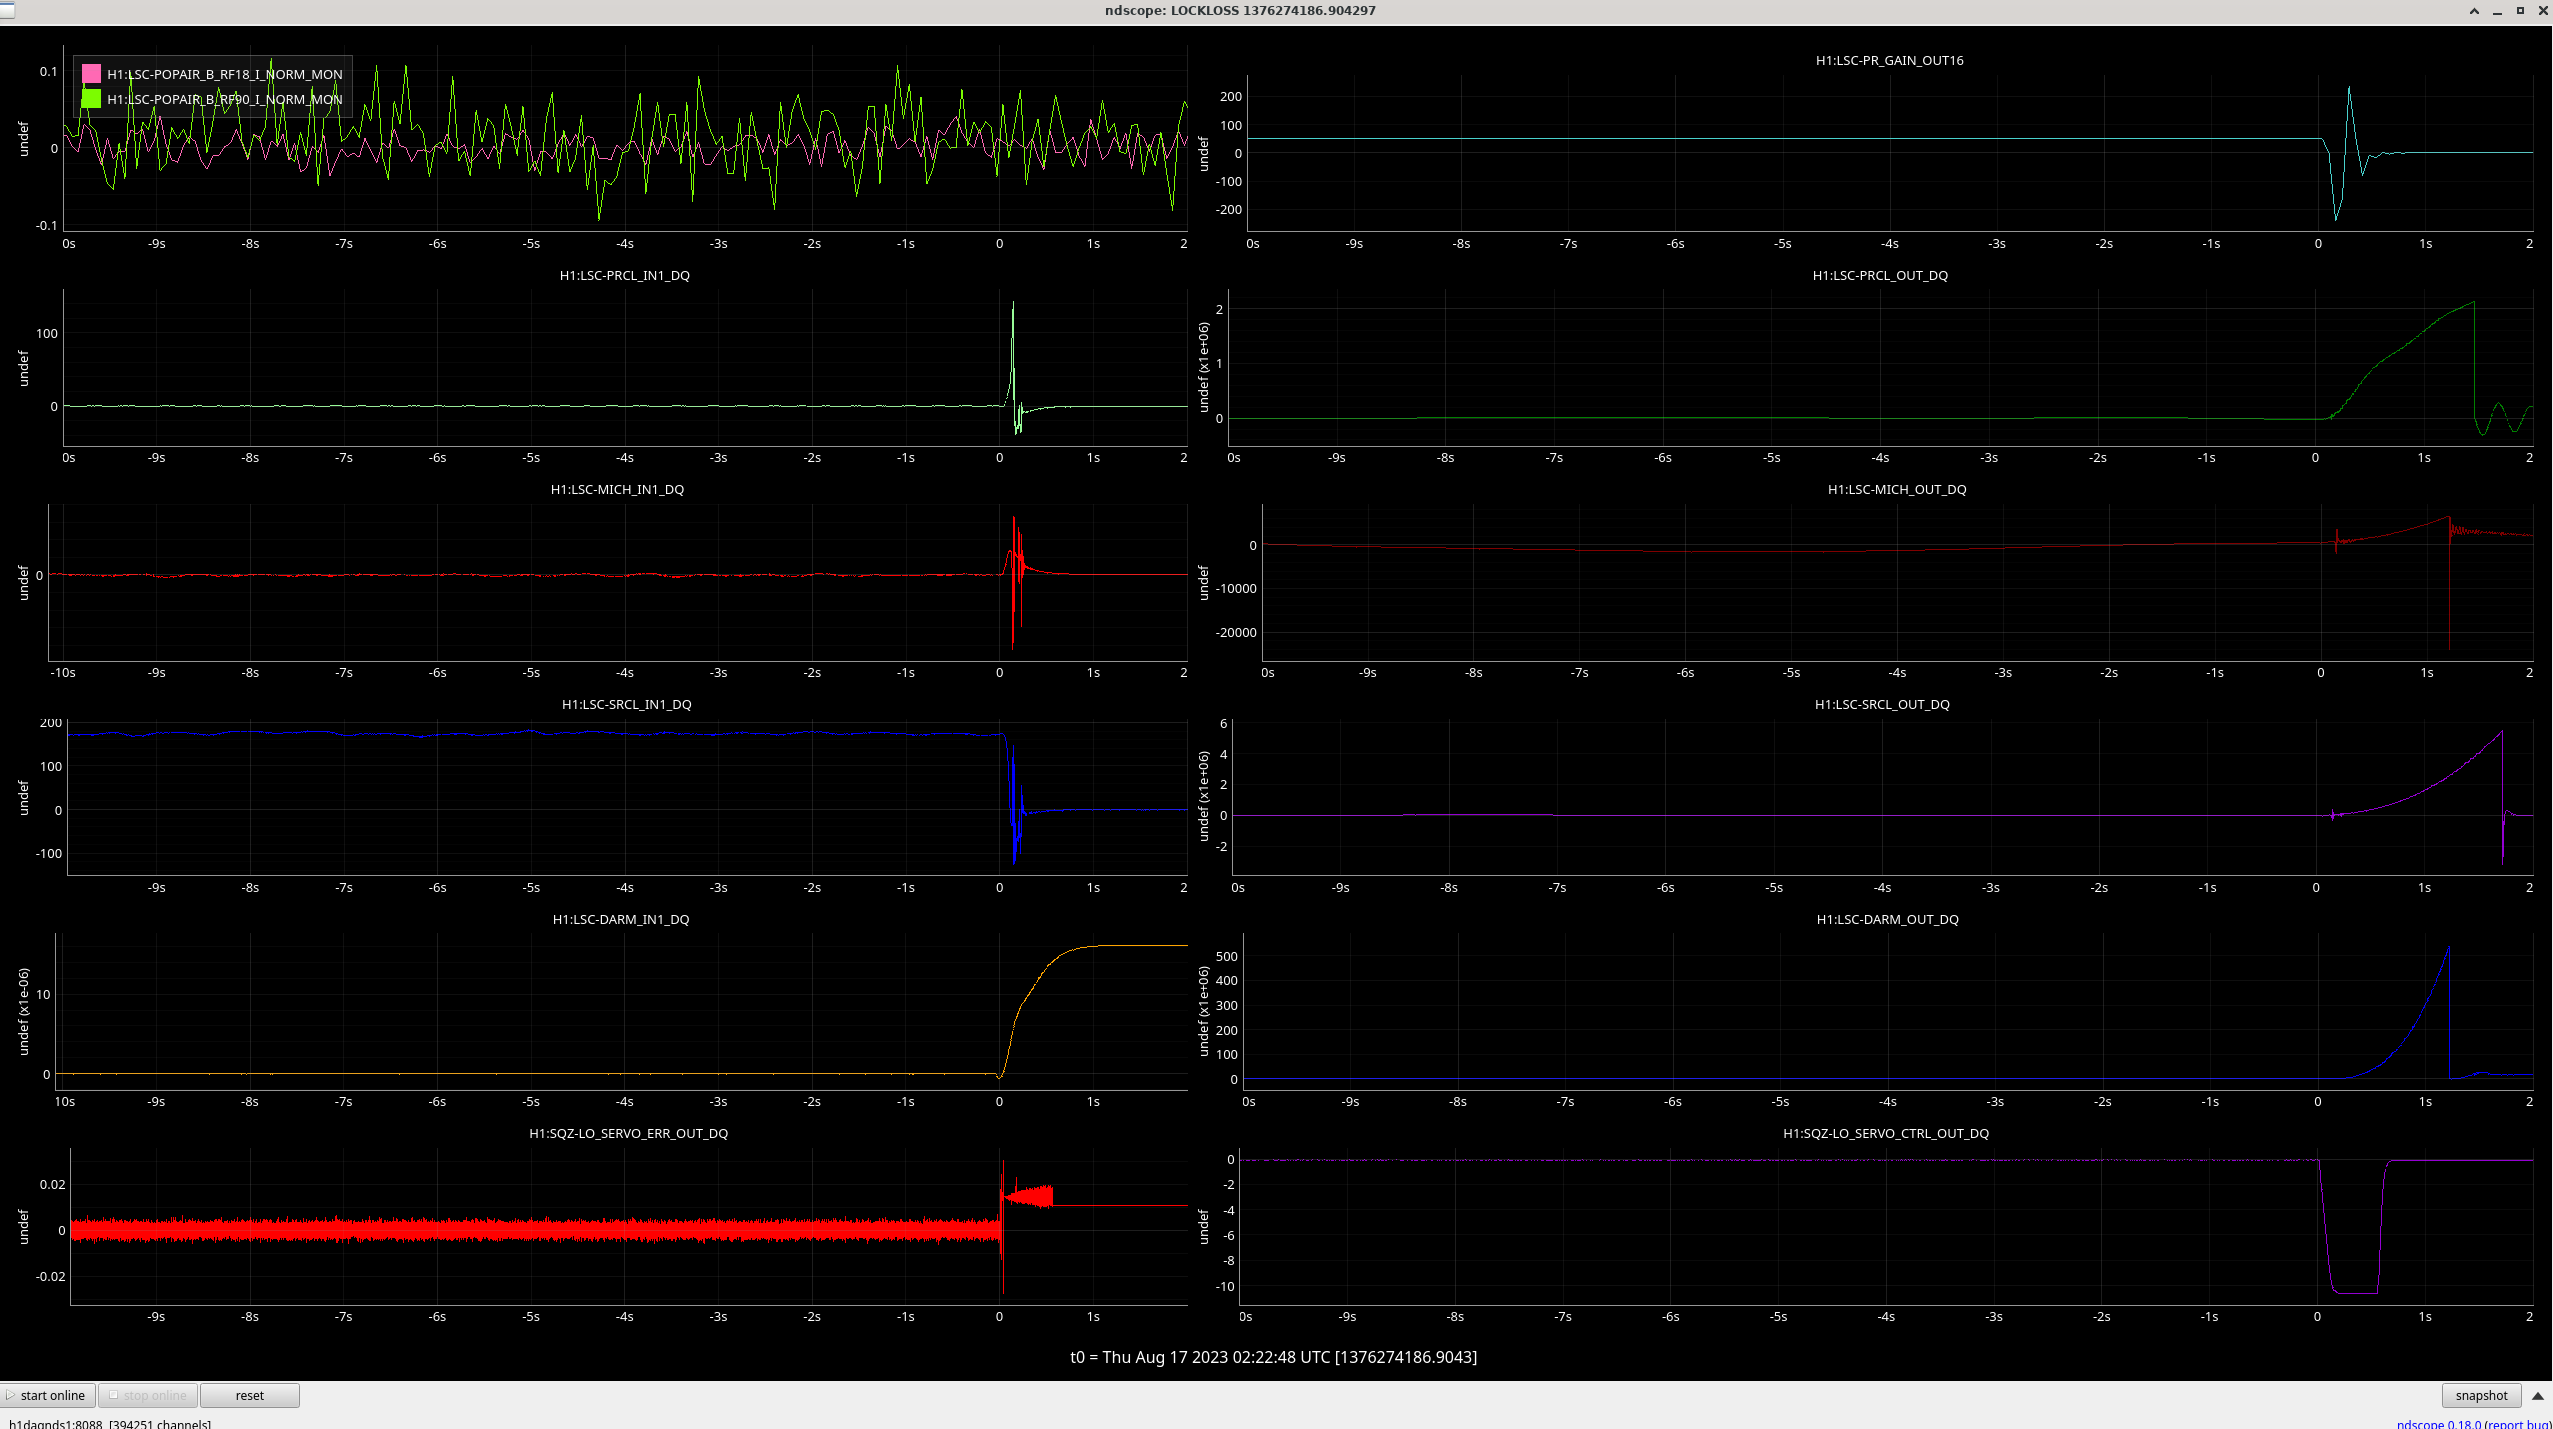Click the H1:SQZ-LO_SERVO_ERR_OUT_DQ plot title
This screenshot has height=1429, width=2553.
click(x=628, y=1133)
